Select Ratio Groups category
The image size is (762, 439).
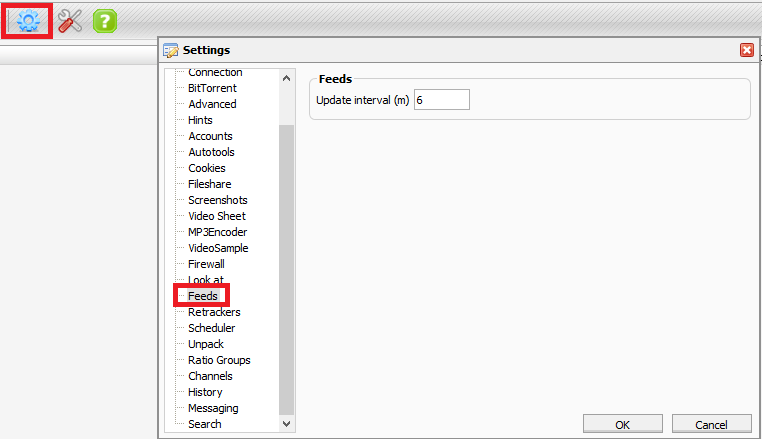coord(219,360)
